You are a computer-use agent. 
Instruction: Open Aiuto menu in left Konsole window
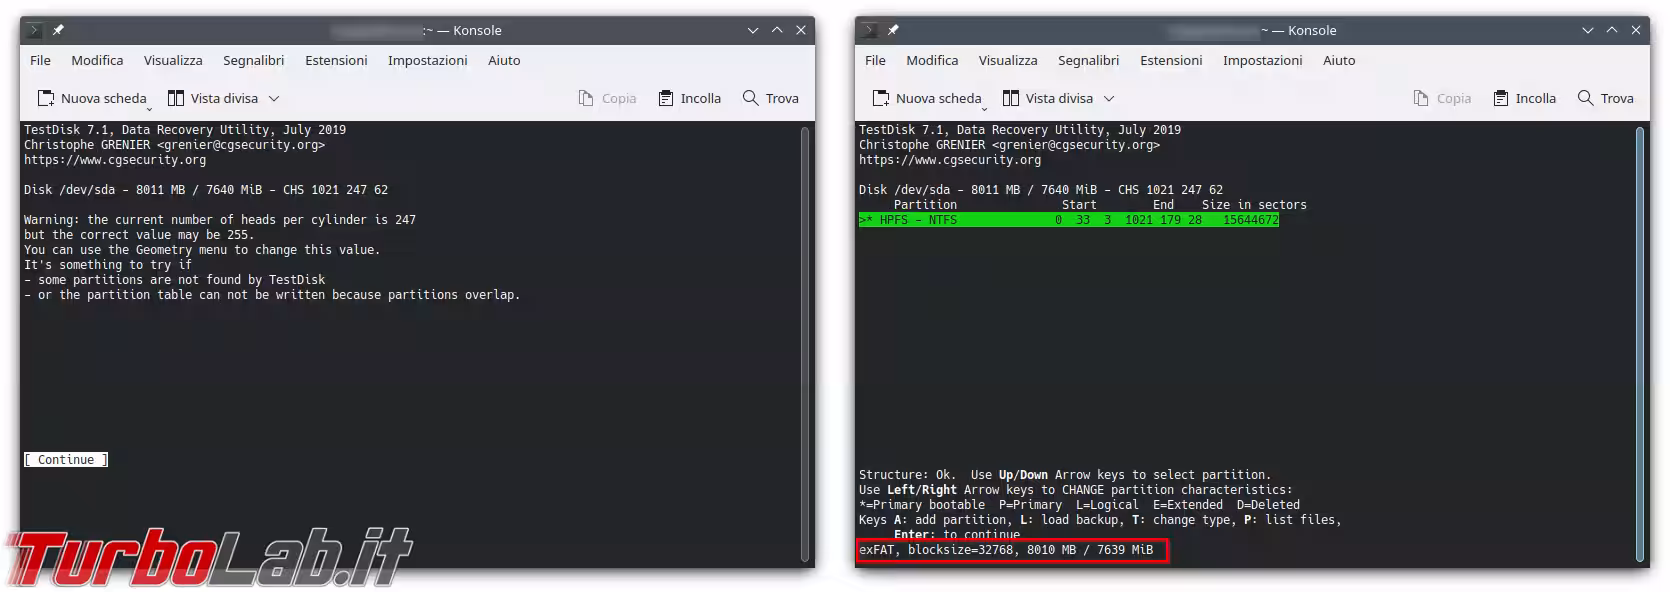[x=504, y=60]
